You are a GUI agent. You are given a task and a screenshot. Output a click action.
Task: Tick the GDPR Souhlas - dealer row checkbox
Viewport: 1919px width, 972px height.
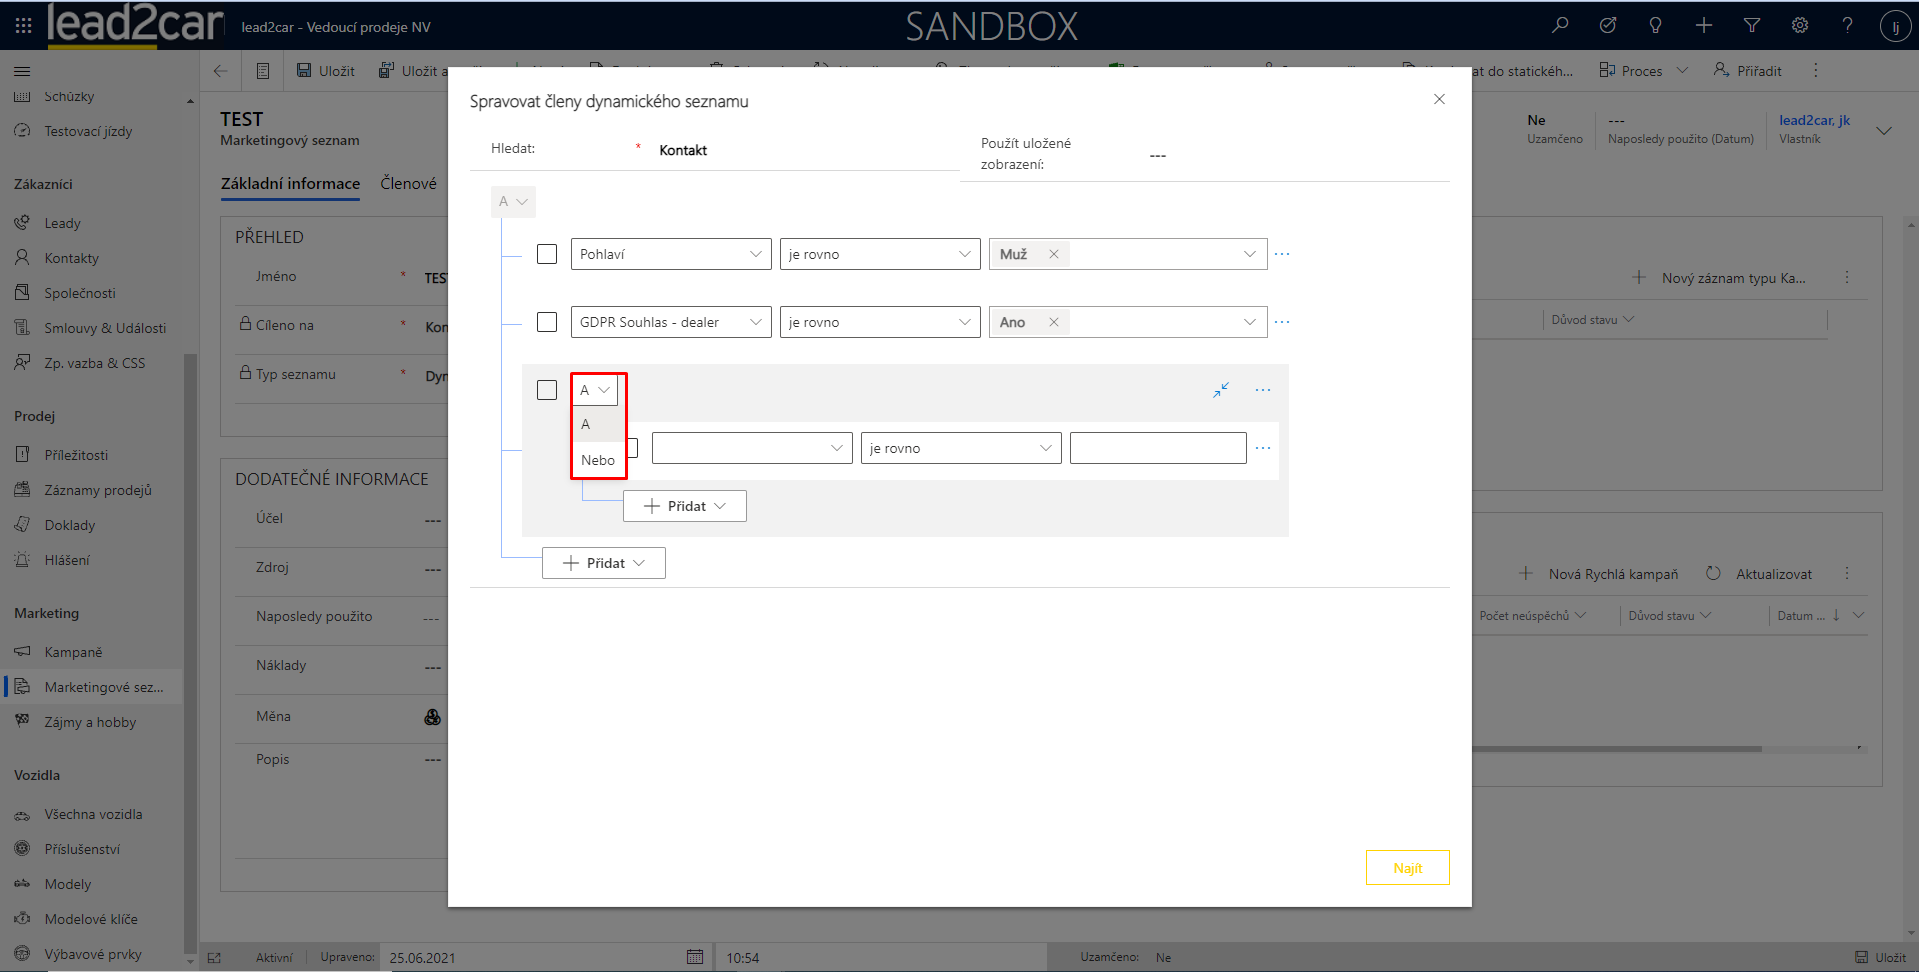(547, 322)
